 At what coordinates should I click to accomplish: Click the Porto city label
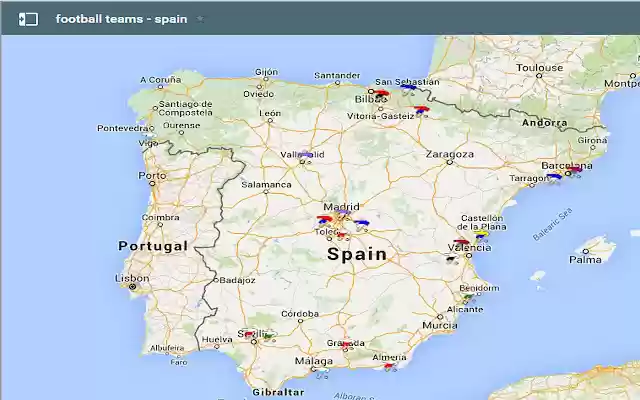(152, 176)
